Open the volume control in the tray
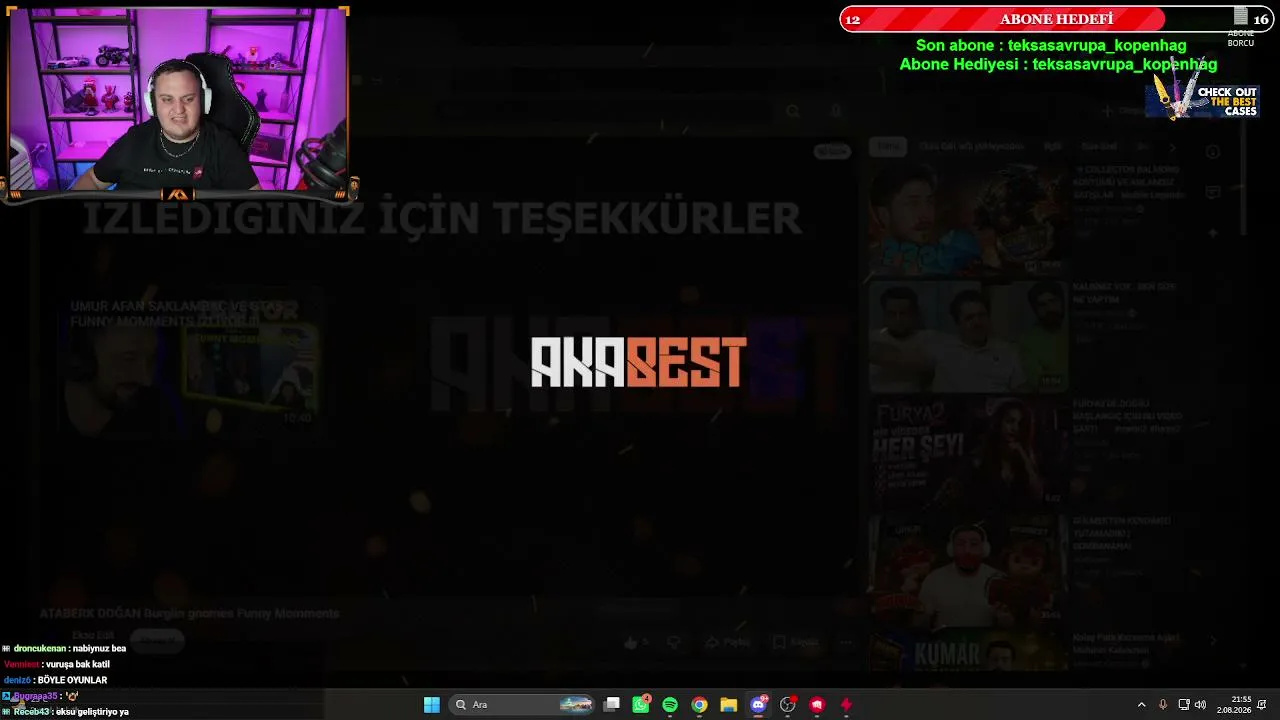 pyautogui.click(x=1200, y=705)
